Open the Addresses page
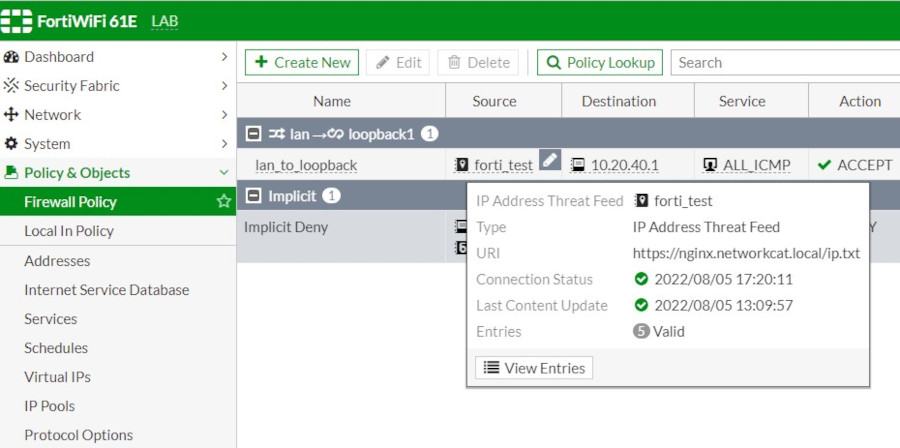 point(118,261)
